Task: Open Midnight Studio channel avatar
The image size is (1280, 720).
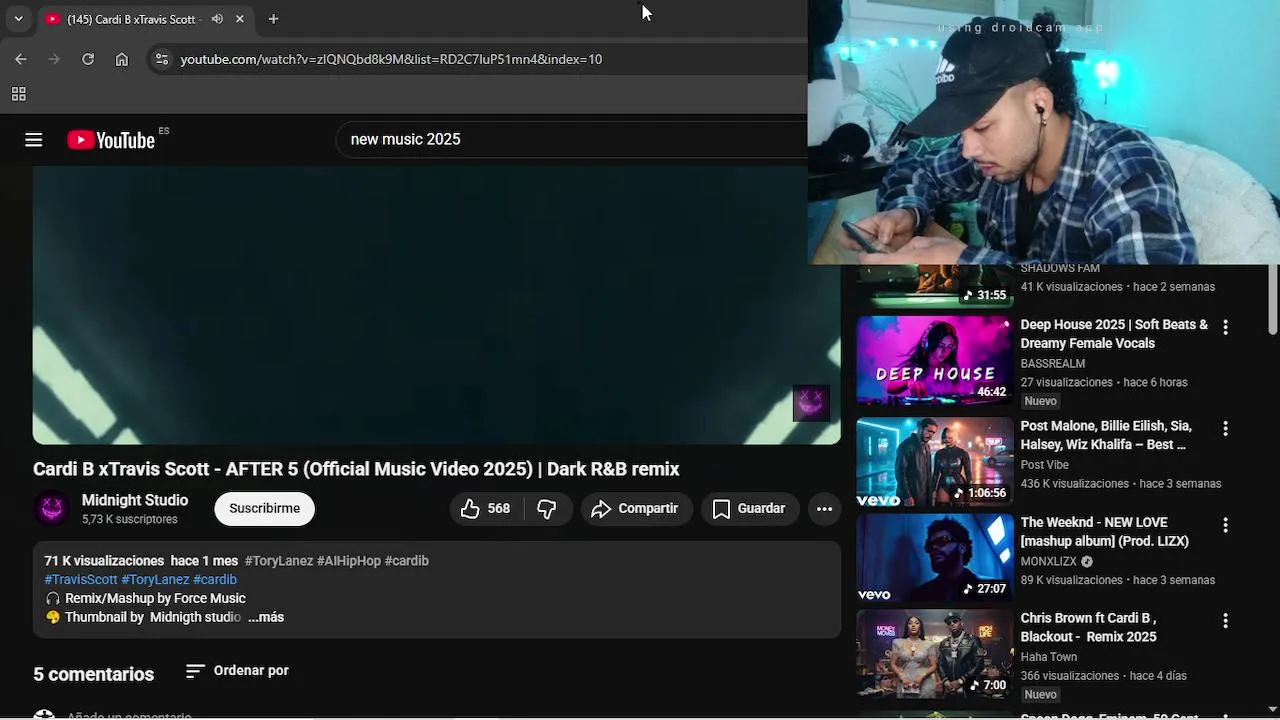Action: (52, 509)
